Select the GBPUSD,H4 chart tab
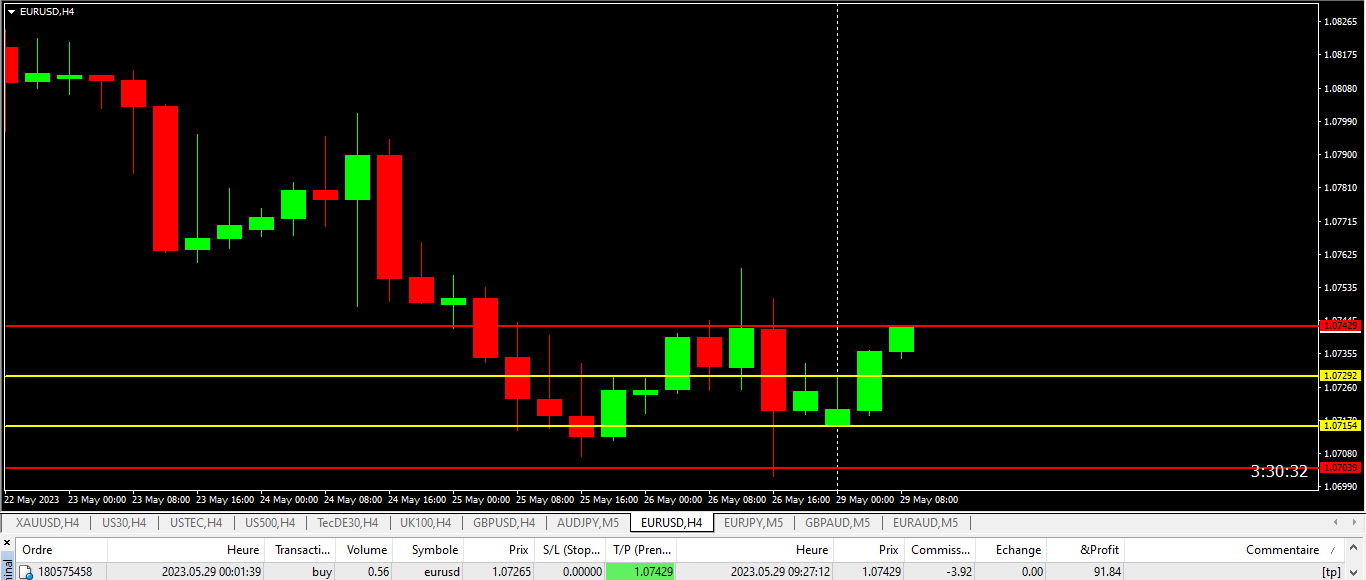 (504, 522)
